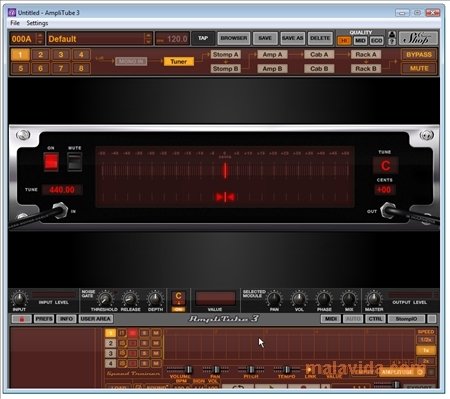
Task: Open Cab B module
Action: (x=319, y=69)
